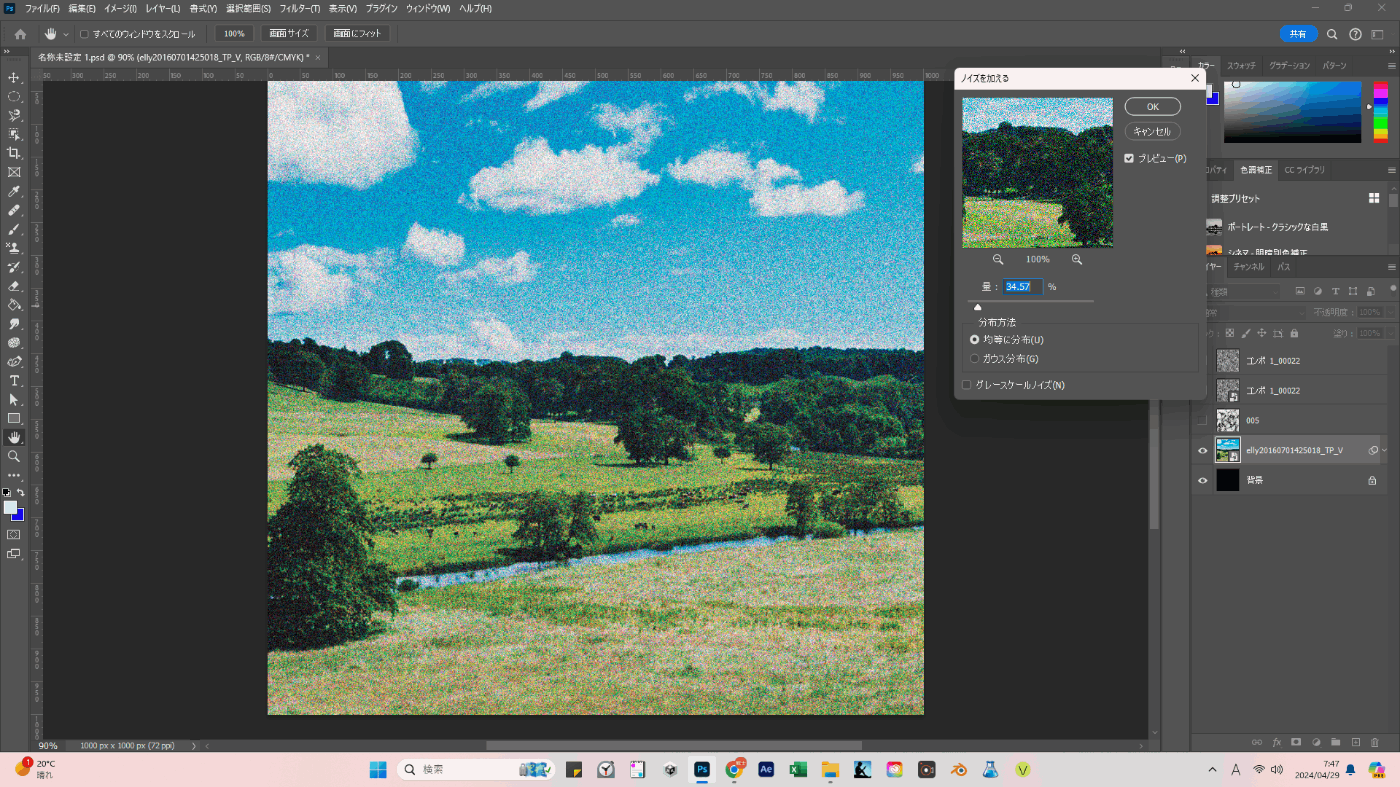Switch to the チャンネル tab
This screenshot has width=1400, height=787.
click(1249, 268)
